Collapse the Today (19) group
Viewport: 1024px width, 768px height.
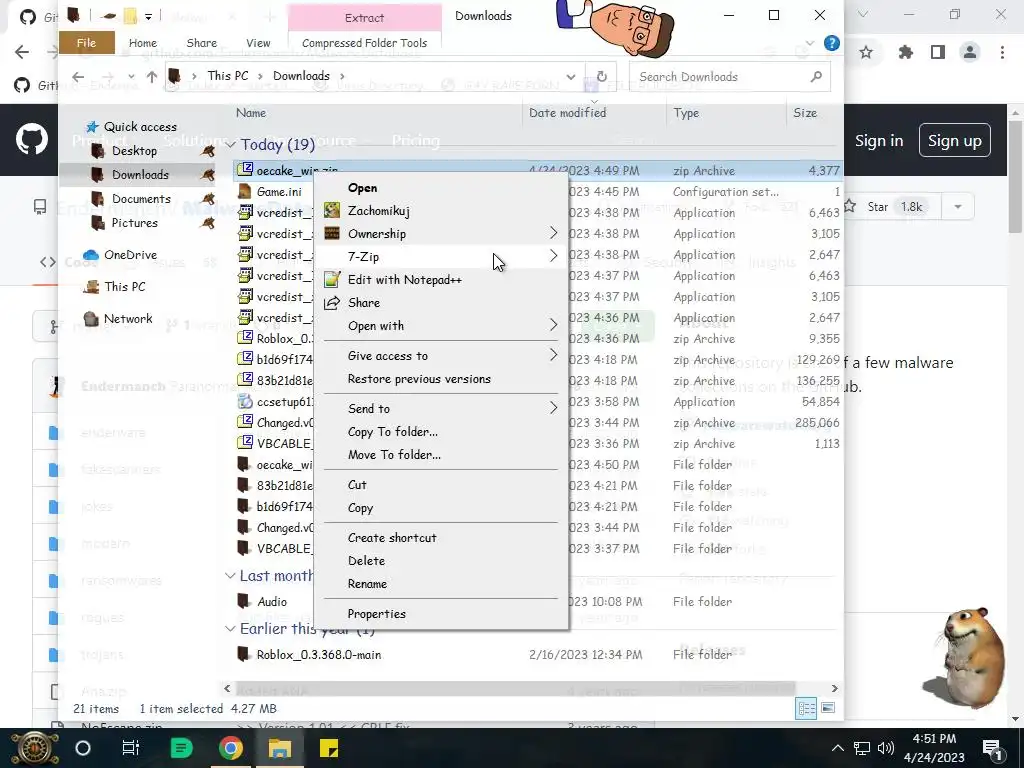(x=231, y=144)
